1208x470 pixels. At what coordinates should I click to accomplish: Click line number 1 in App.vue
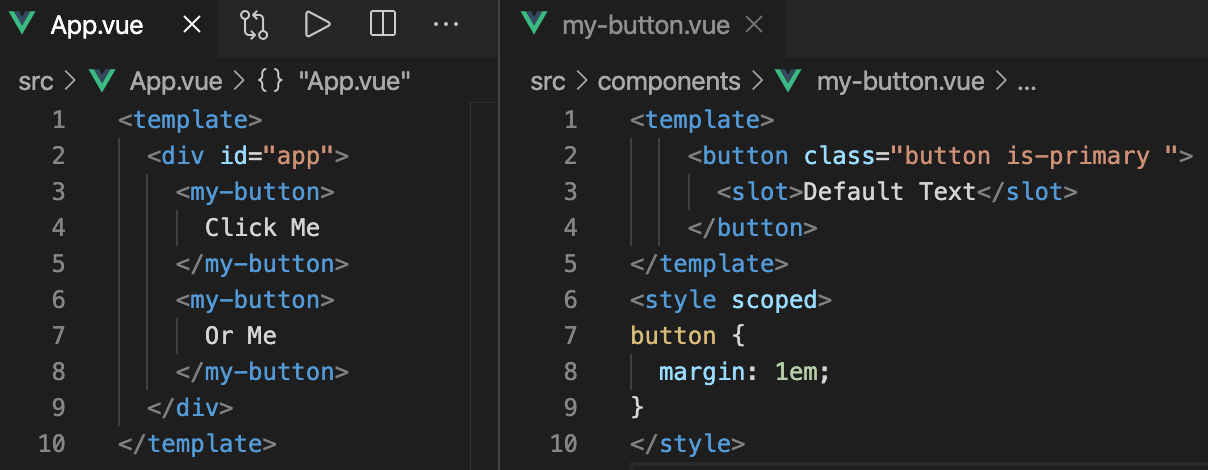tap(58, 120)
